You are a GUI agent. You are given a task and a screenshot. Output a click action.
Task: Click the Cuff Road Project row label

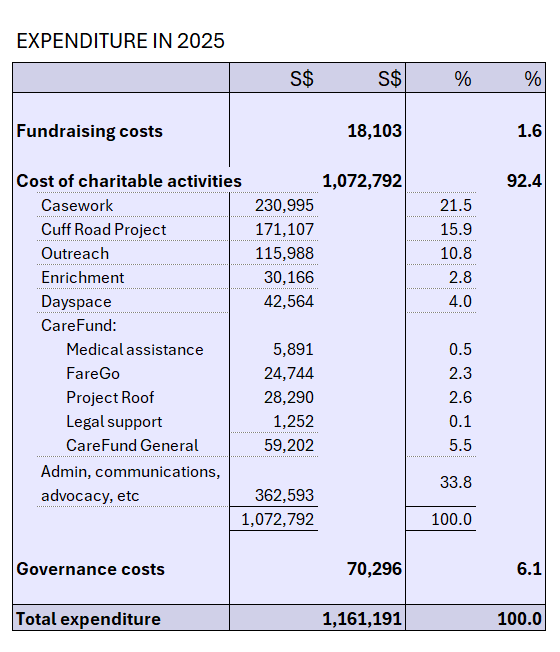104,230
